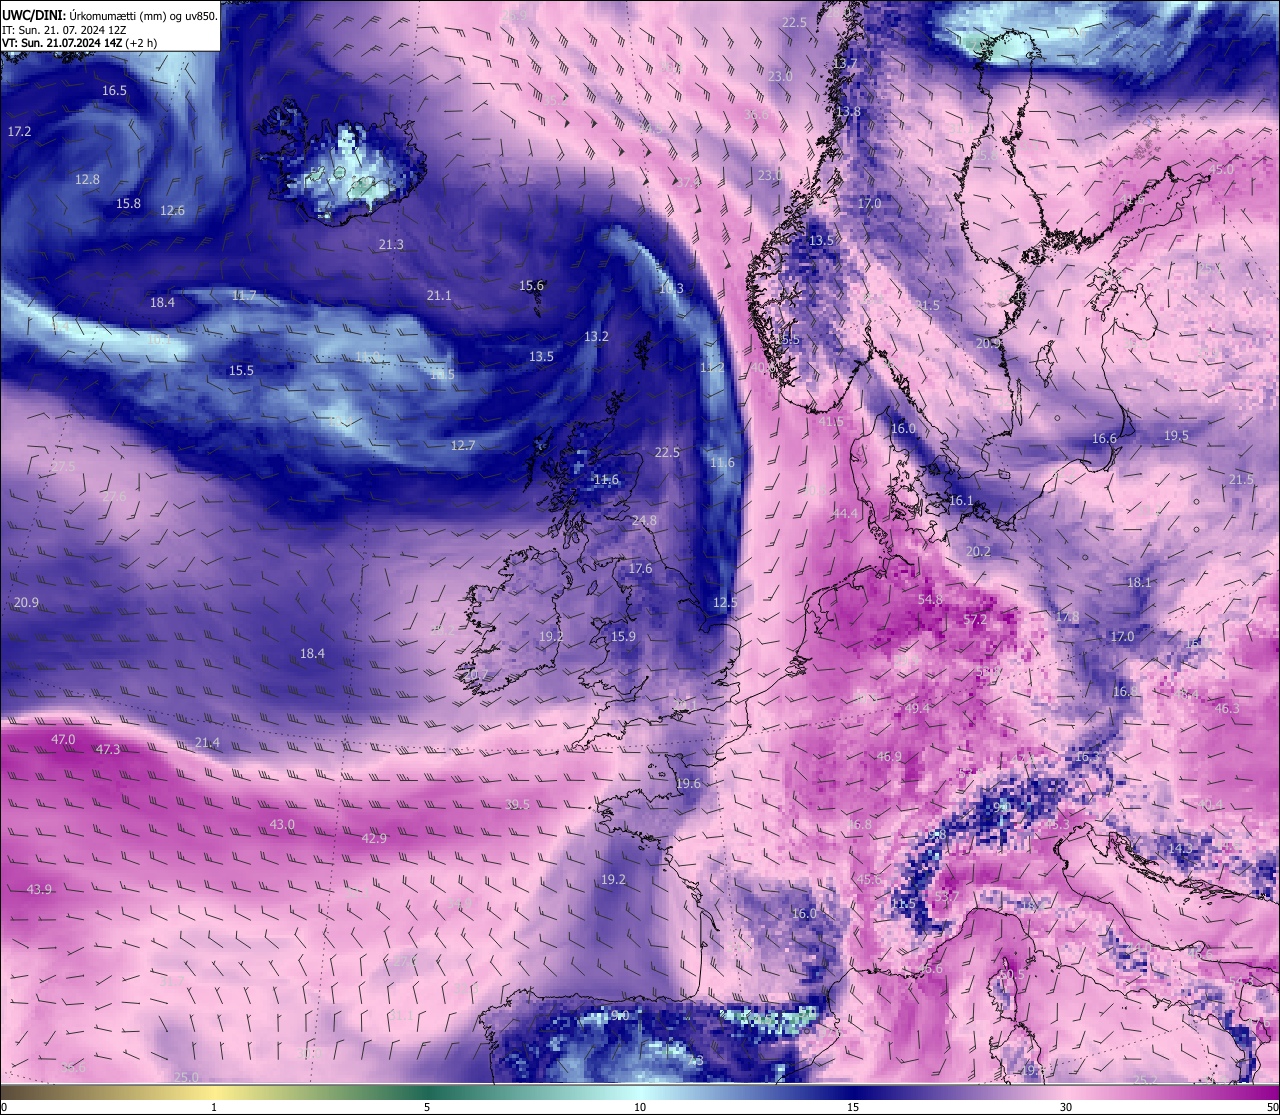Pick the 13.2 value label
Screen dimensions: 1280x1115
click(597, 337)
